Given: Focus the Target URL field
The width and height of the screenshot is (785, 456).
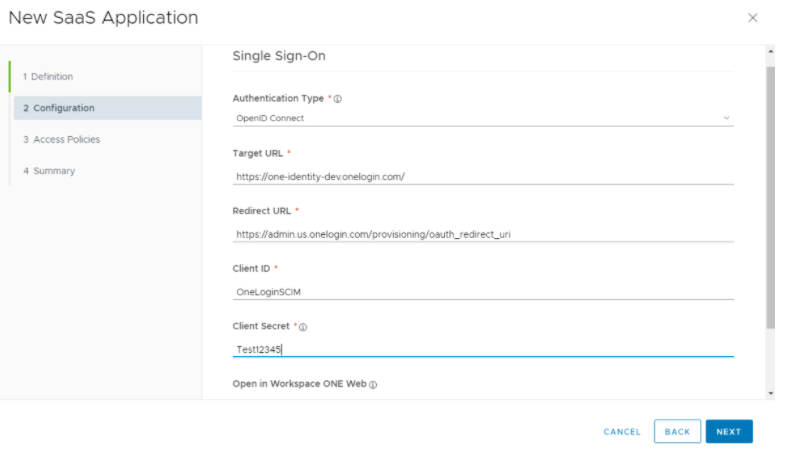Looking at the screenshot, I should coord(482,176).
